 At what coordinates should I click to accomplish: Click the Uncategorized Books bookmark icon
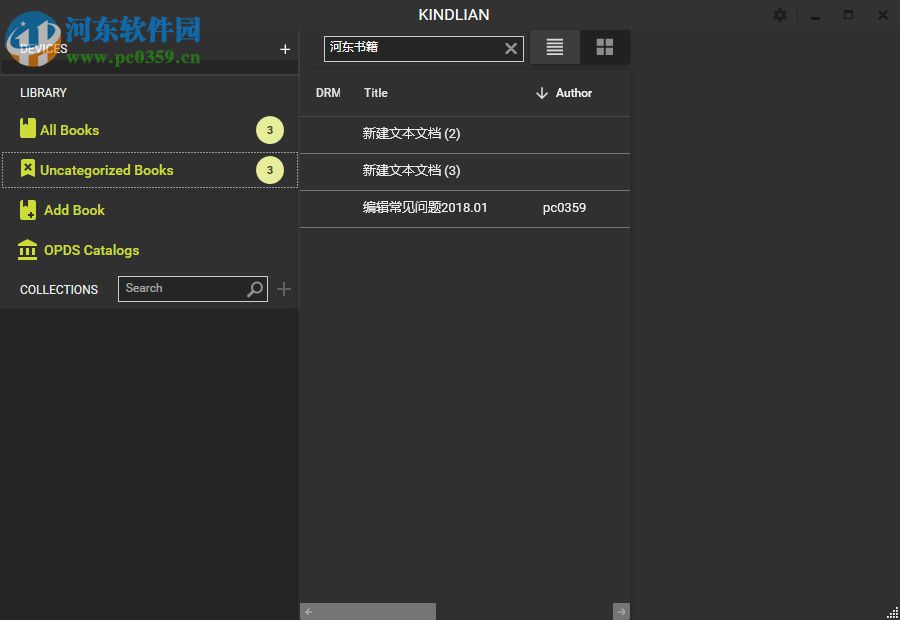(x=27, y=170)
